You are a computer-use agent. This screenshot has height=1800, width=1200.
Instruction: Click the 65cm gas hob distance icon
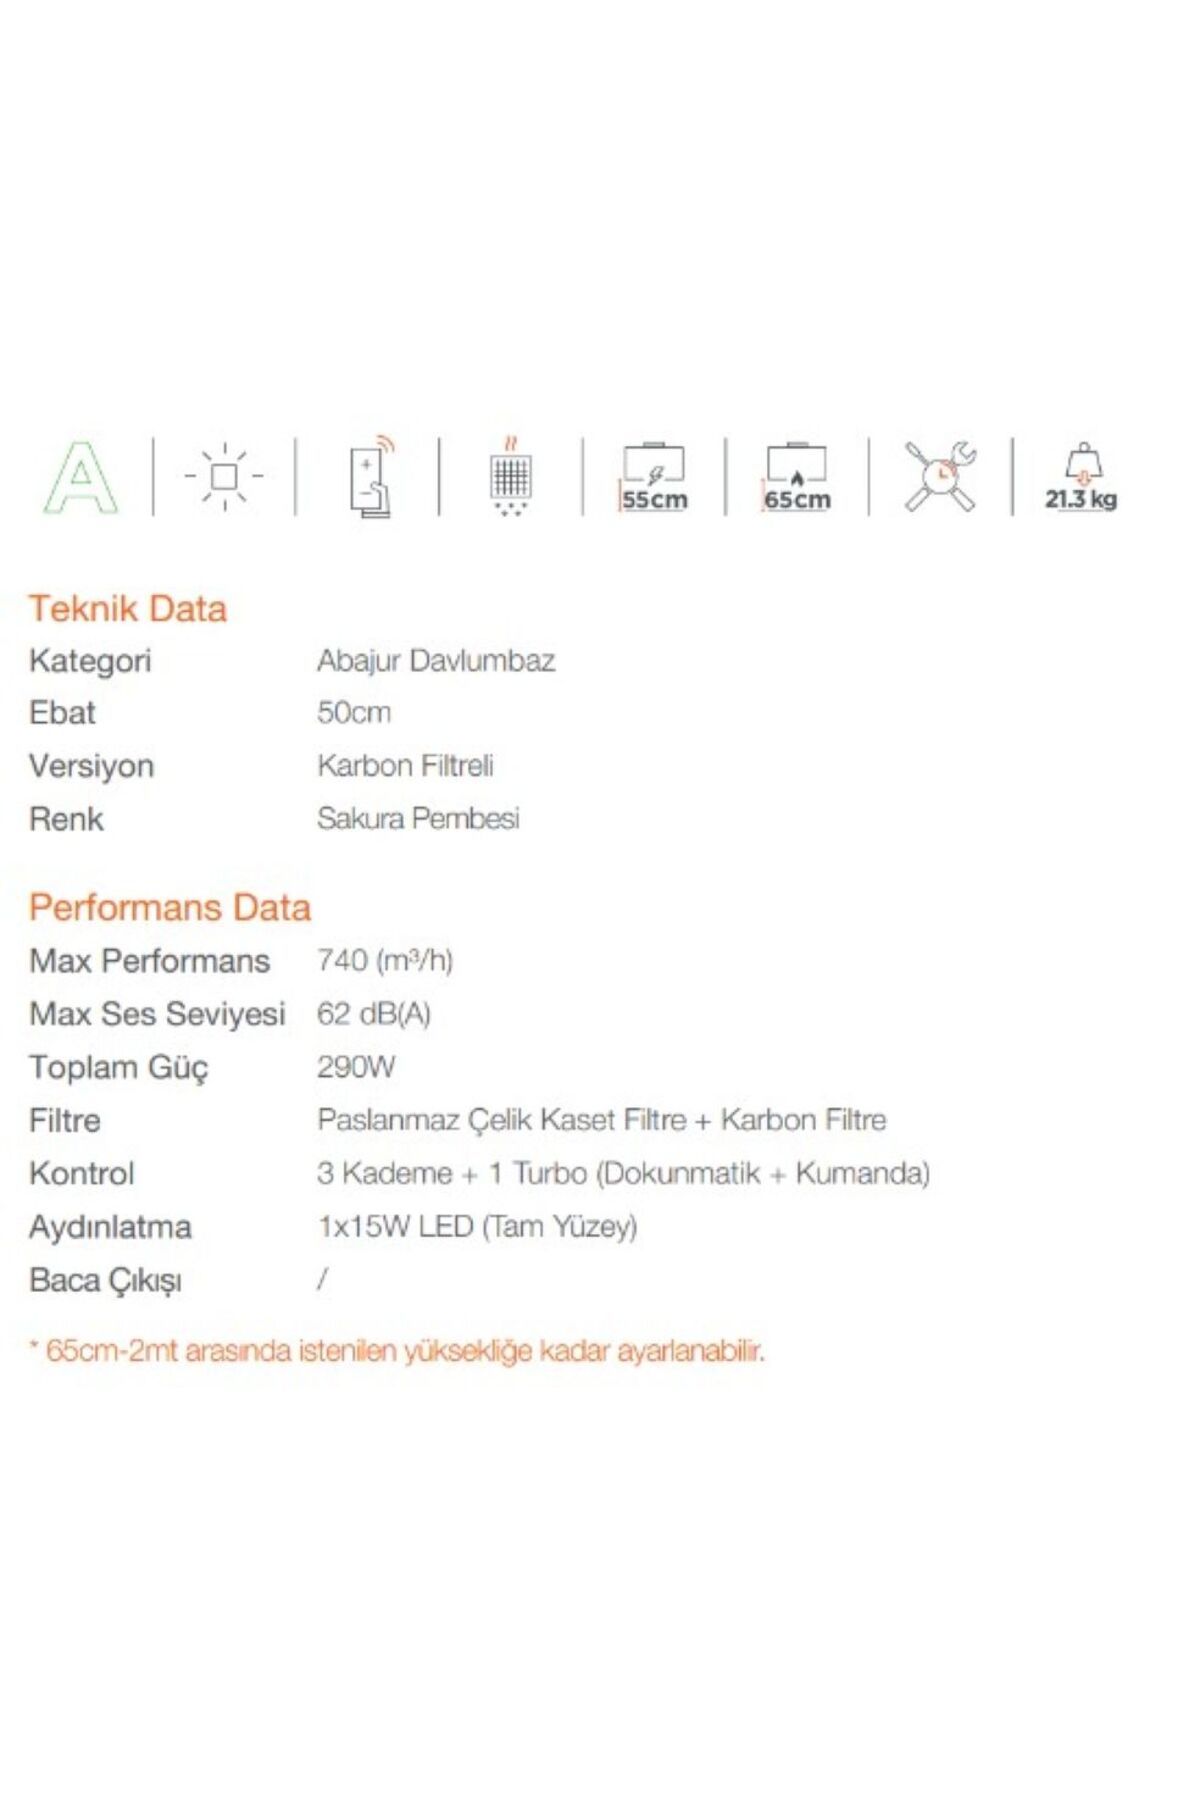(797, 477)
